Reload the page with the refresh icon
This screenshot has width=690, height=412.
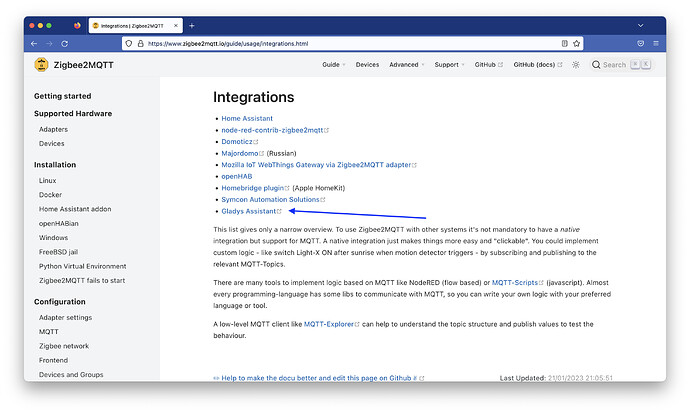[65, 44]
